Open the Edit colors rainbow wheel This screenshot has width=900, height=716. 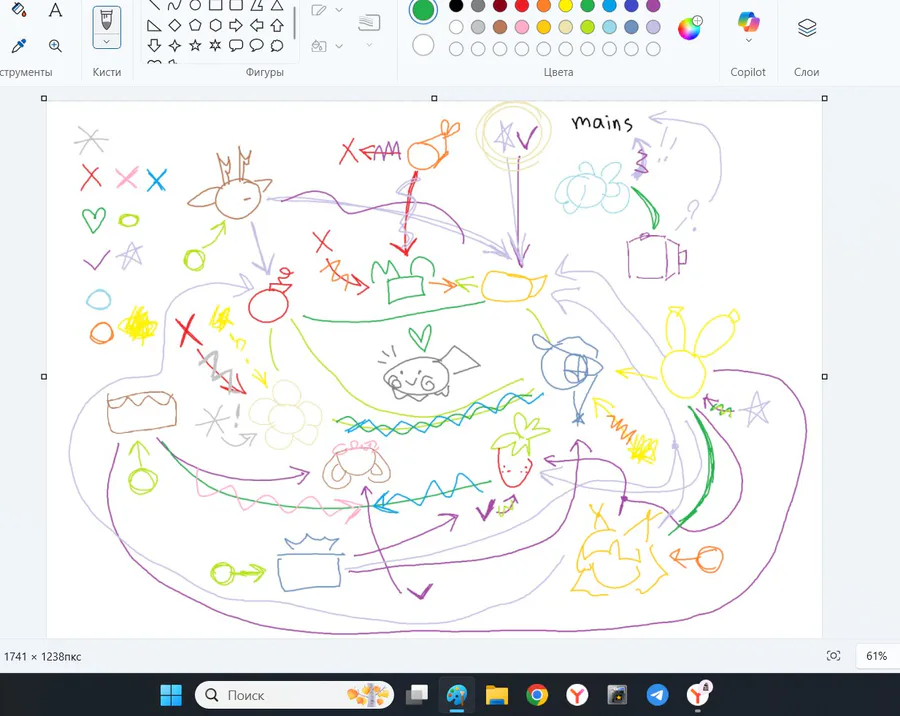[689, 28]
